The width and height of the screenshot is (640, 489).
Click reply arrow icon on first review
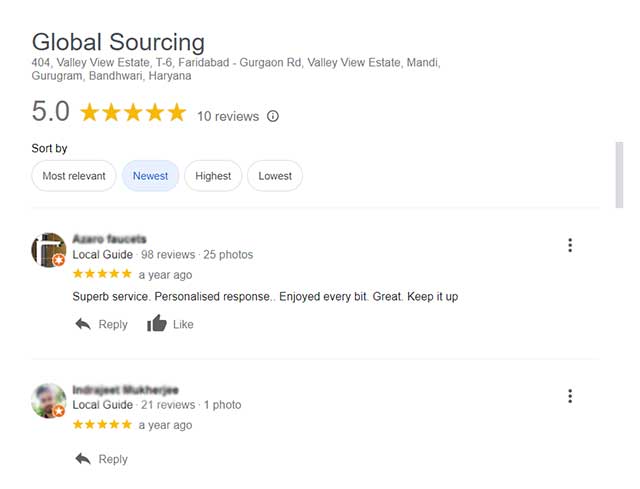(83, 324)
